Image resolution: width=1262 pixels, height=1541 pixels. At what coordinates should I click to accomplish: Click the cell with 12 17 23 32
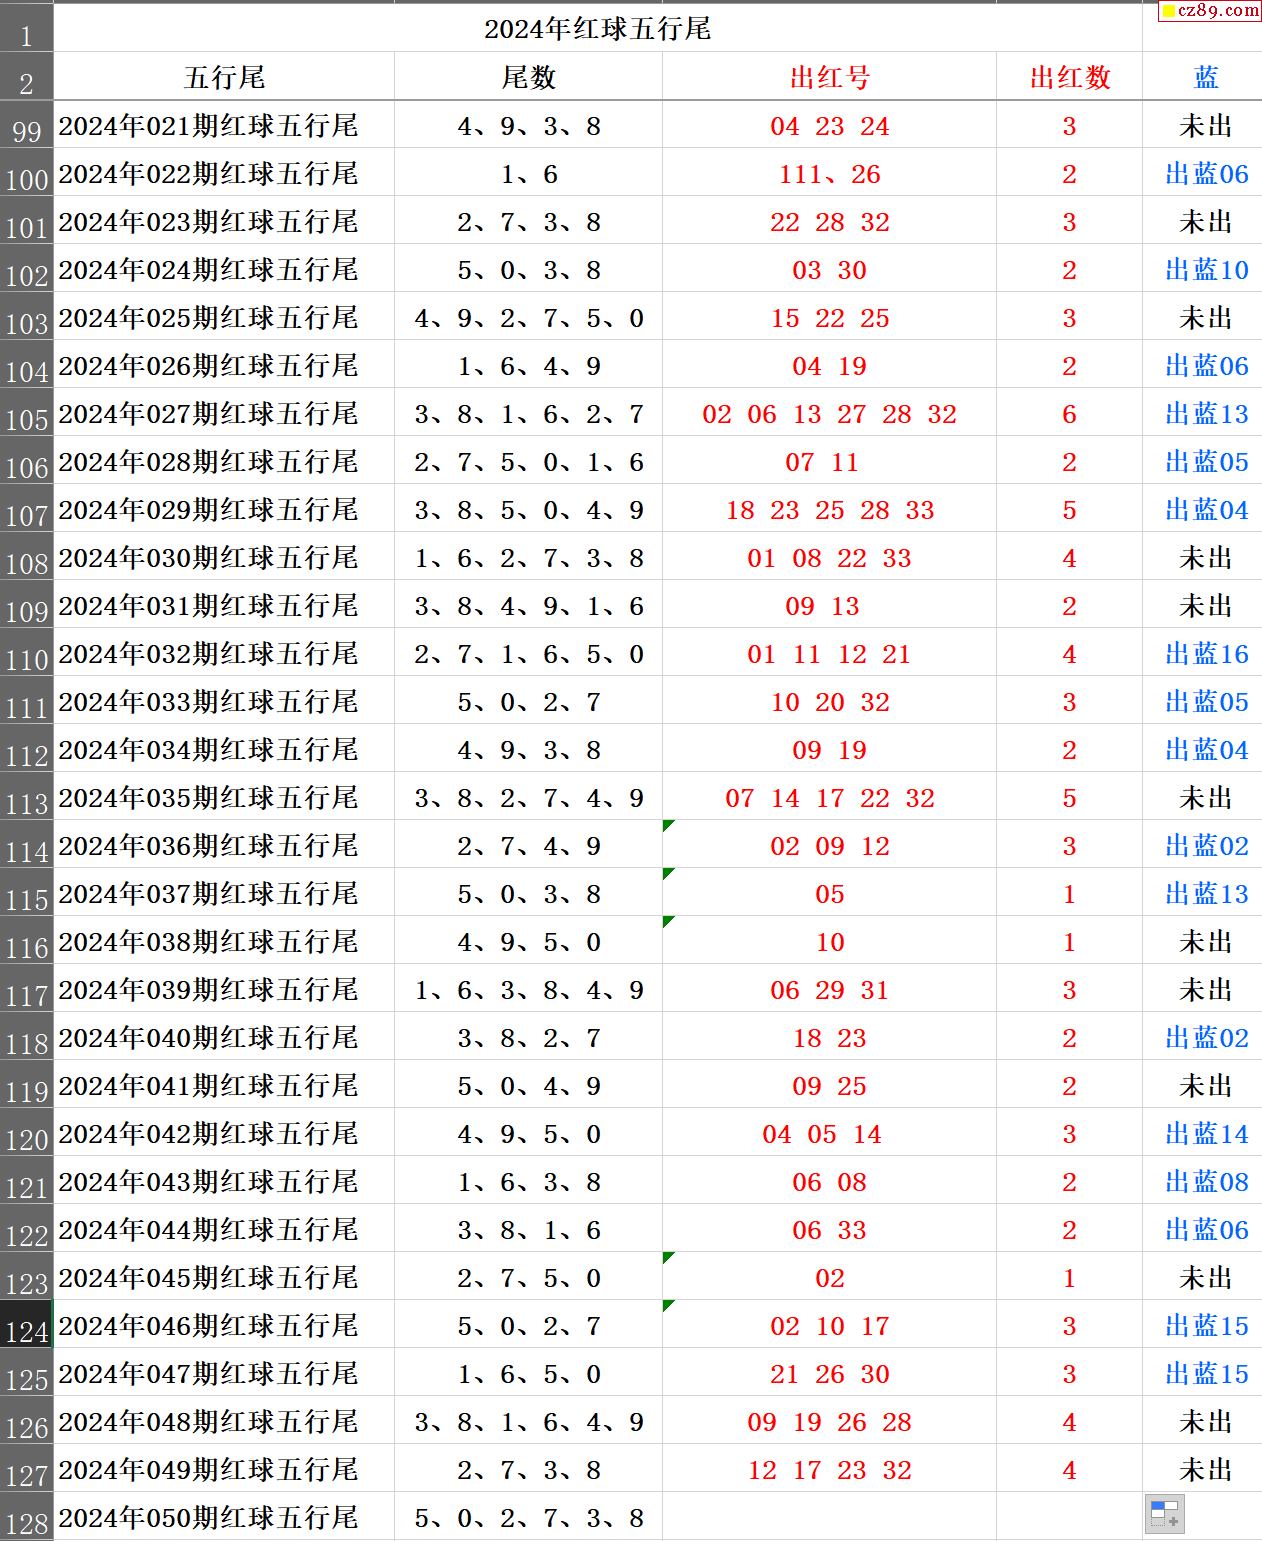829,1470
